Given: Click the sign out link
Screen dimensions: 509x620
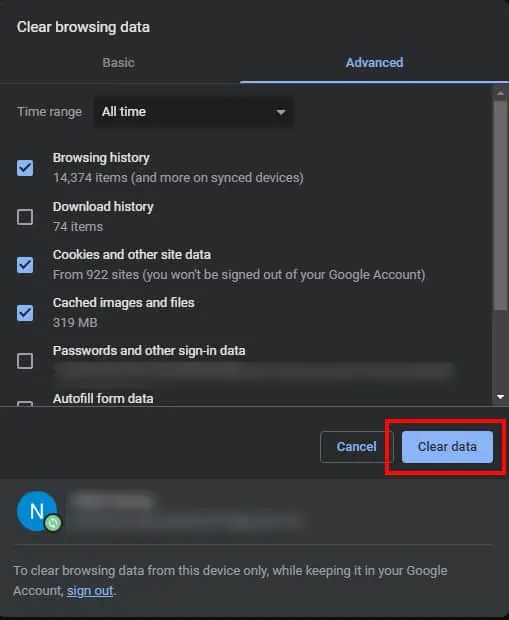Looking at the screenshot, I should (x=90, y=591).
